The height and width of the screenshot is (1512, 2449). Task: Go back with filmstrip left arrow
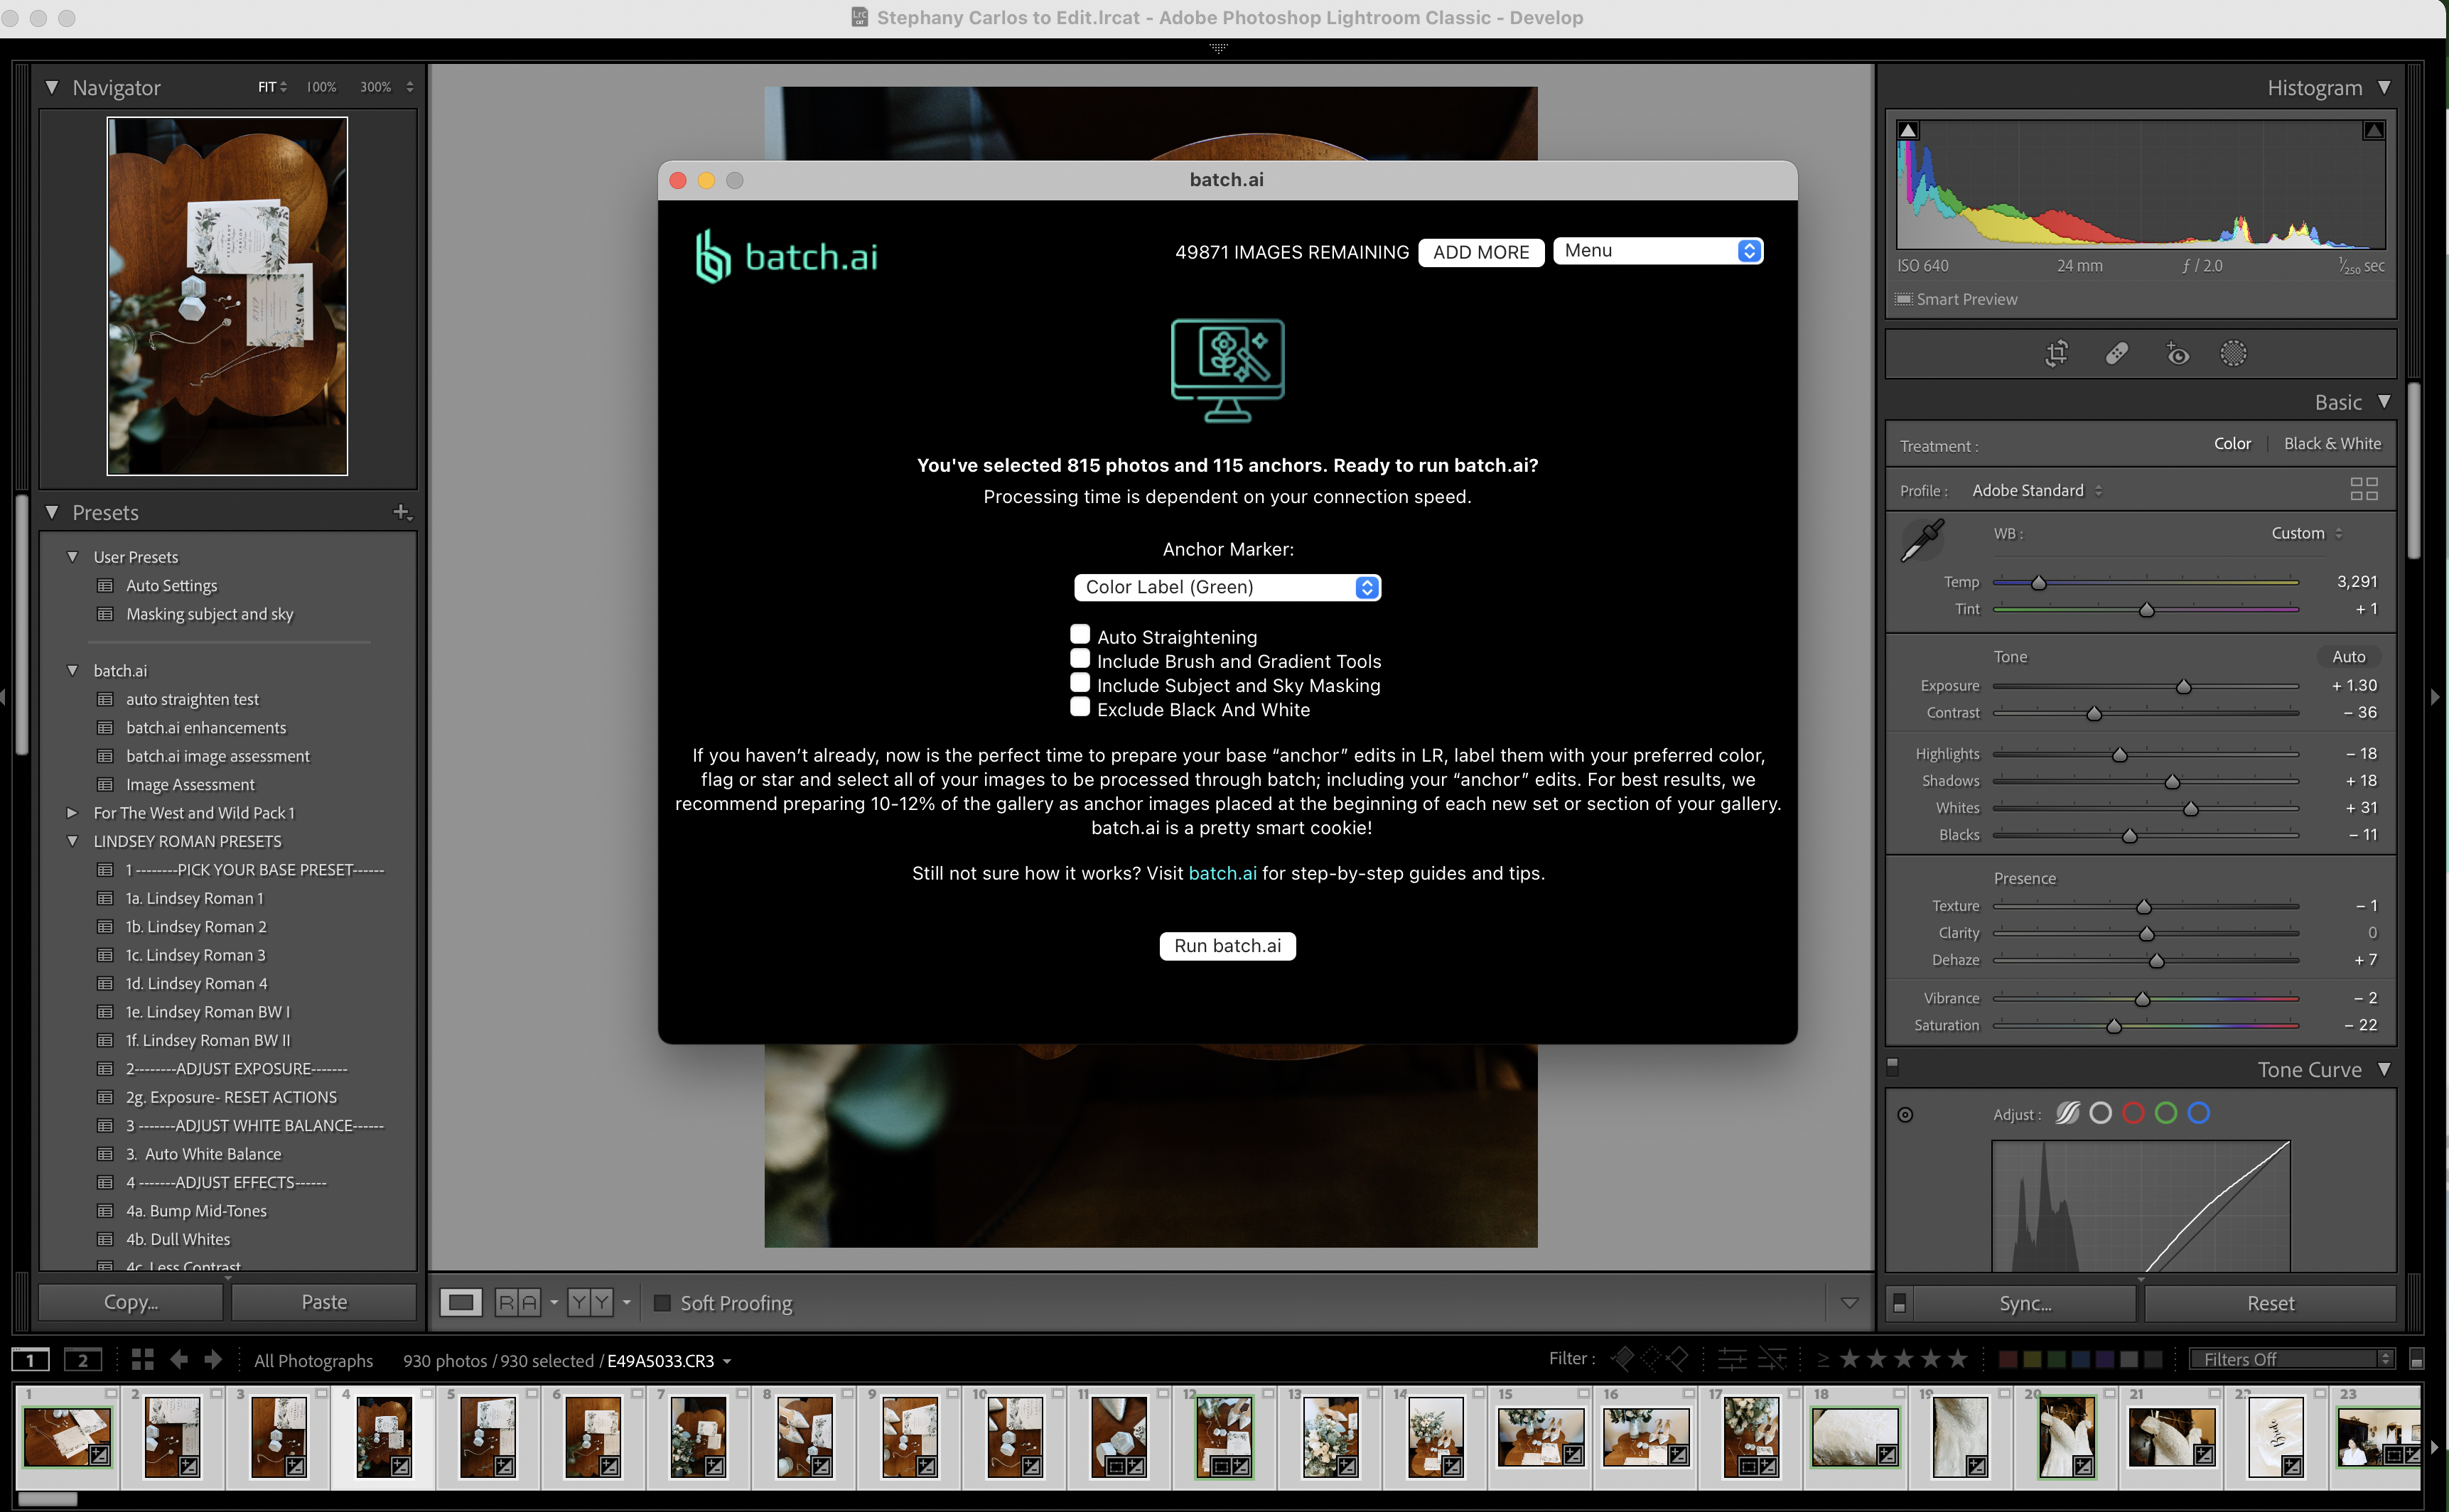tap(179, 1360)
